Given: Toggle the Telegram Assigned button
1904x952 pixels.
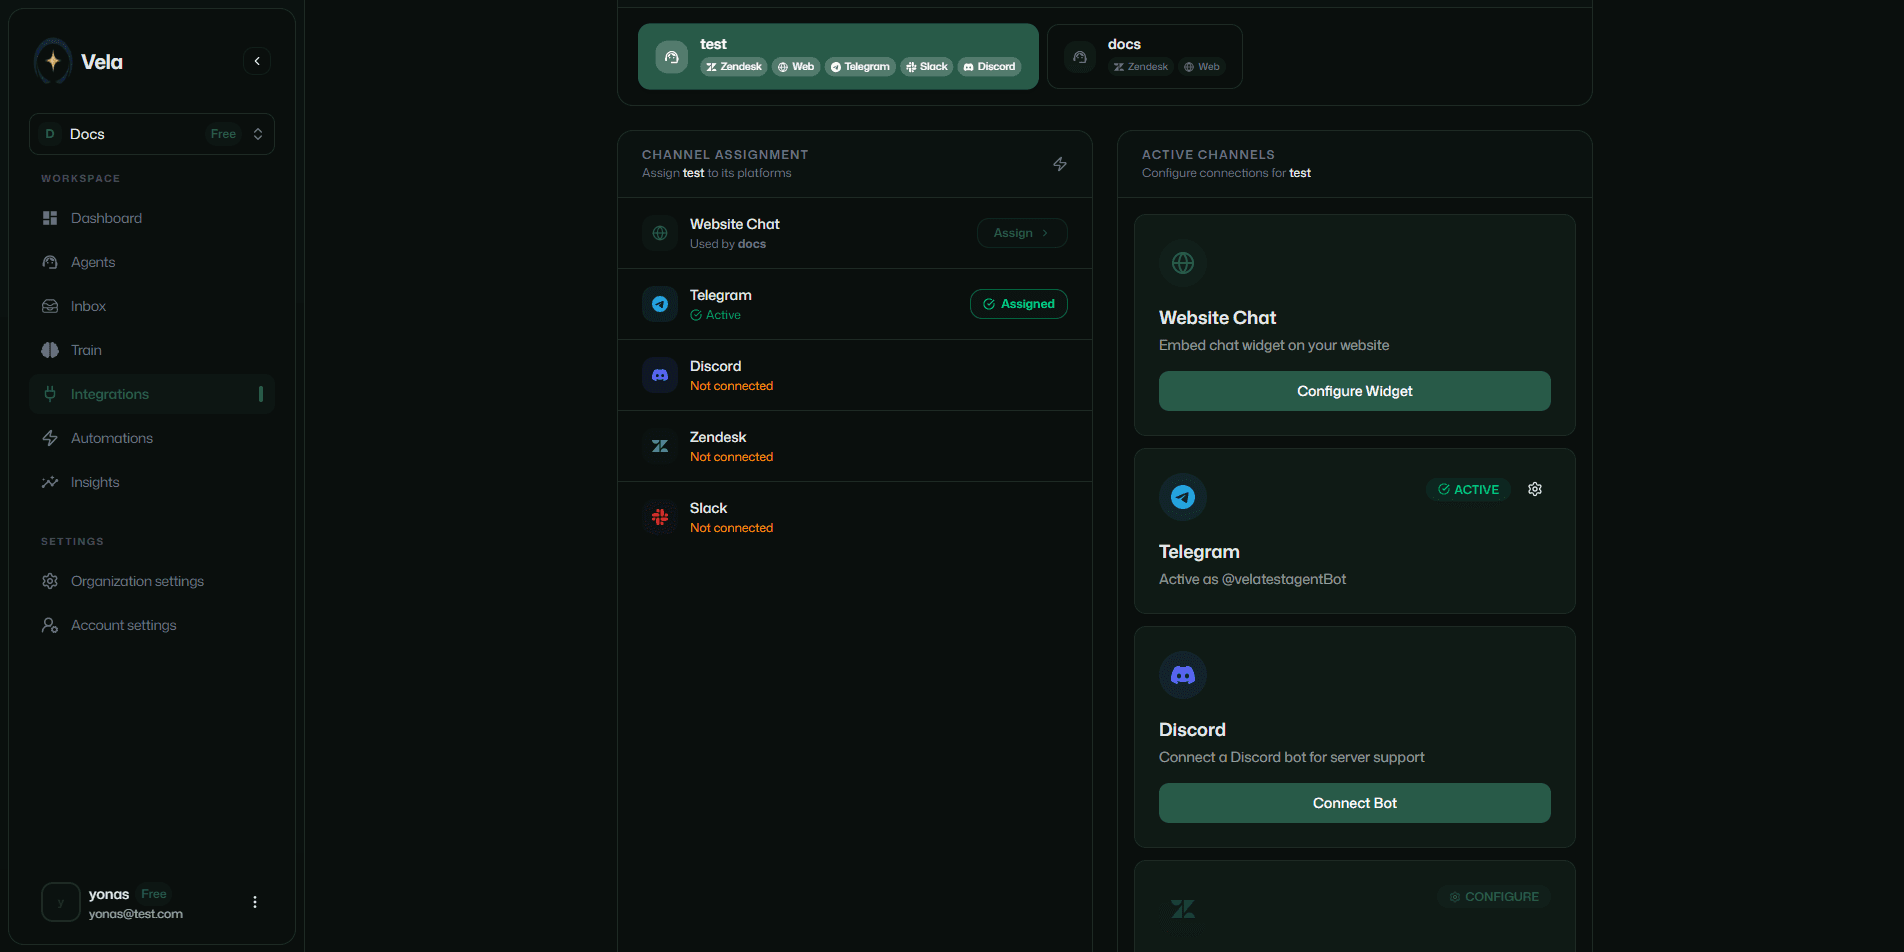Looking at the screenshot, I should click(x=1019, y=304).
